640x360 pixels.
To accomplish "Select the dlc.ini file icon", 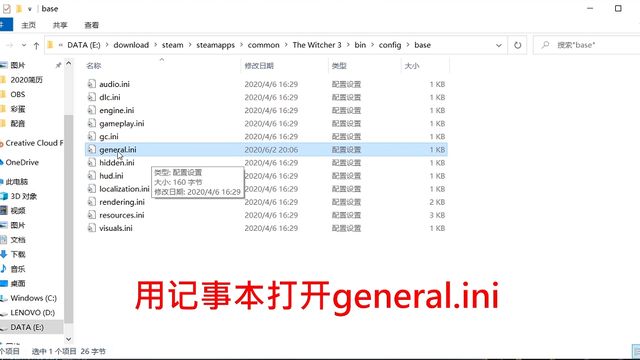I will (92, 97).
